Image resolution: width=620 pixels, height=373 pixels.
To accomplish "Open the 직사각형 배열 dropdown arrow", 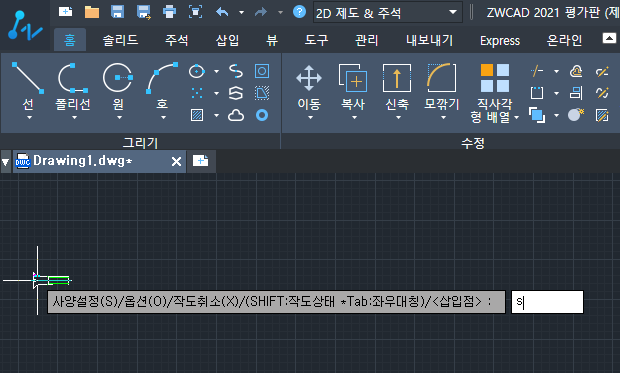I will (516, 117).
